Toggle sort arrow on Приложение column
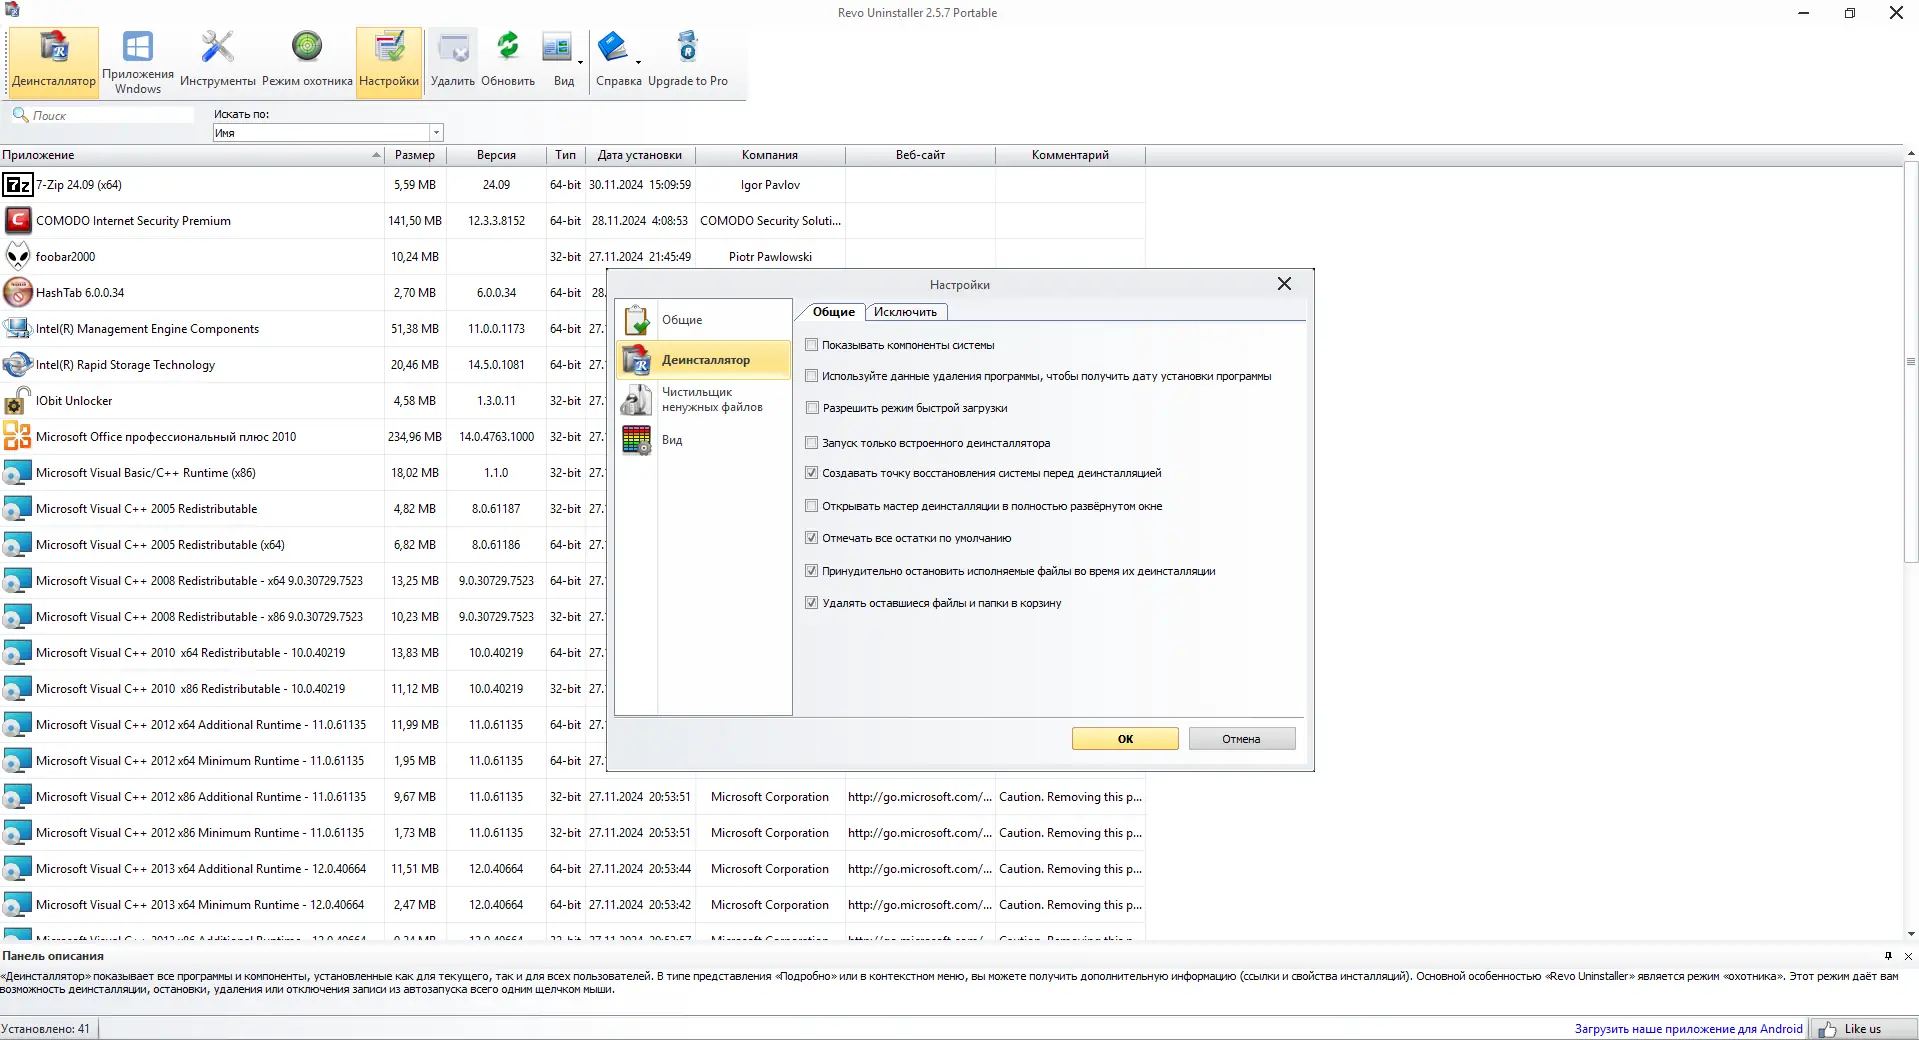 (x=376, y=155)
